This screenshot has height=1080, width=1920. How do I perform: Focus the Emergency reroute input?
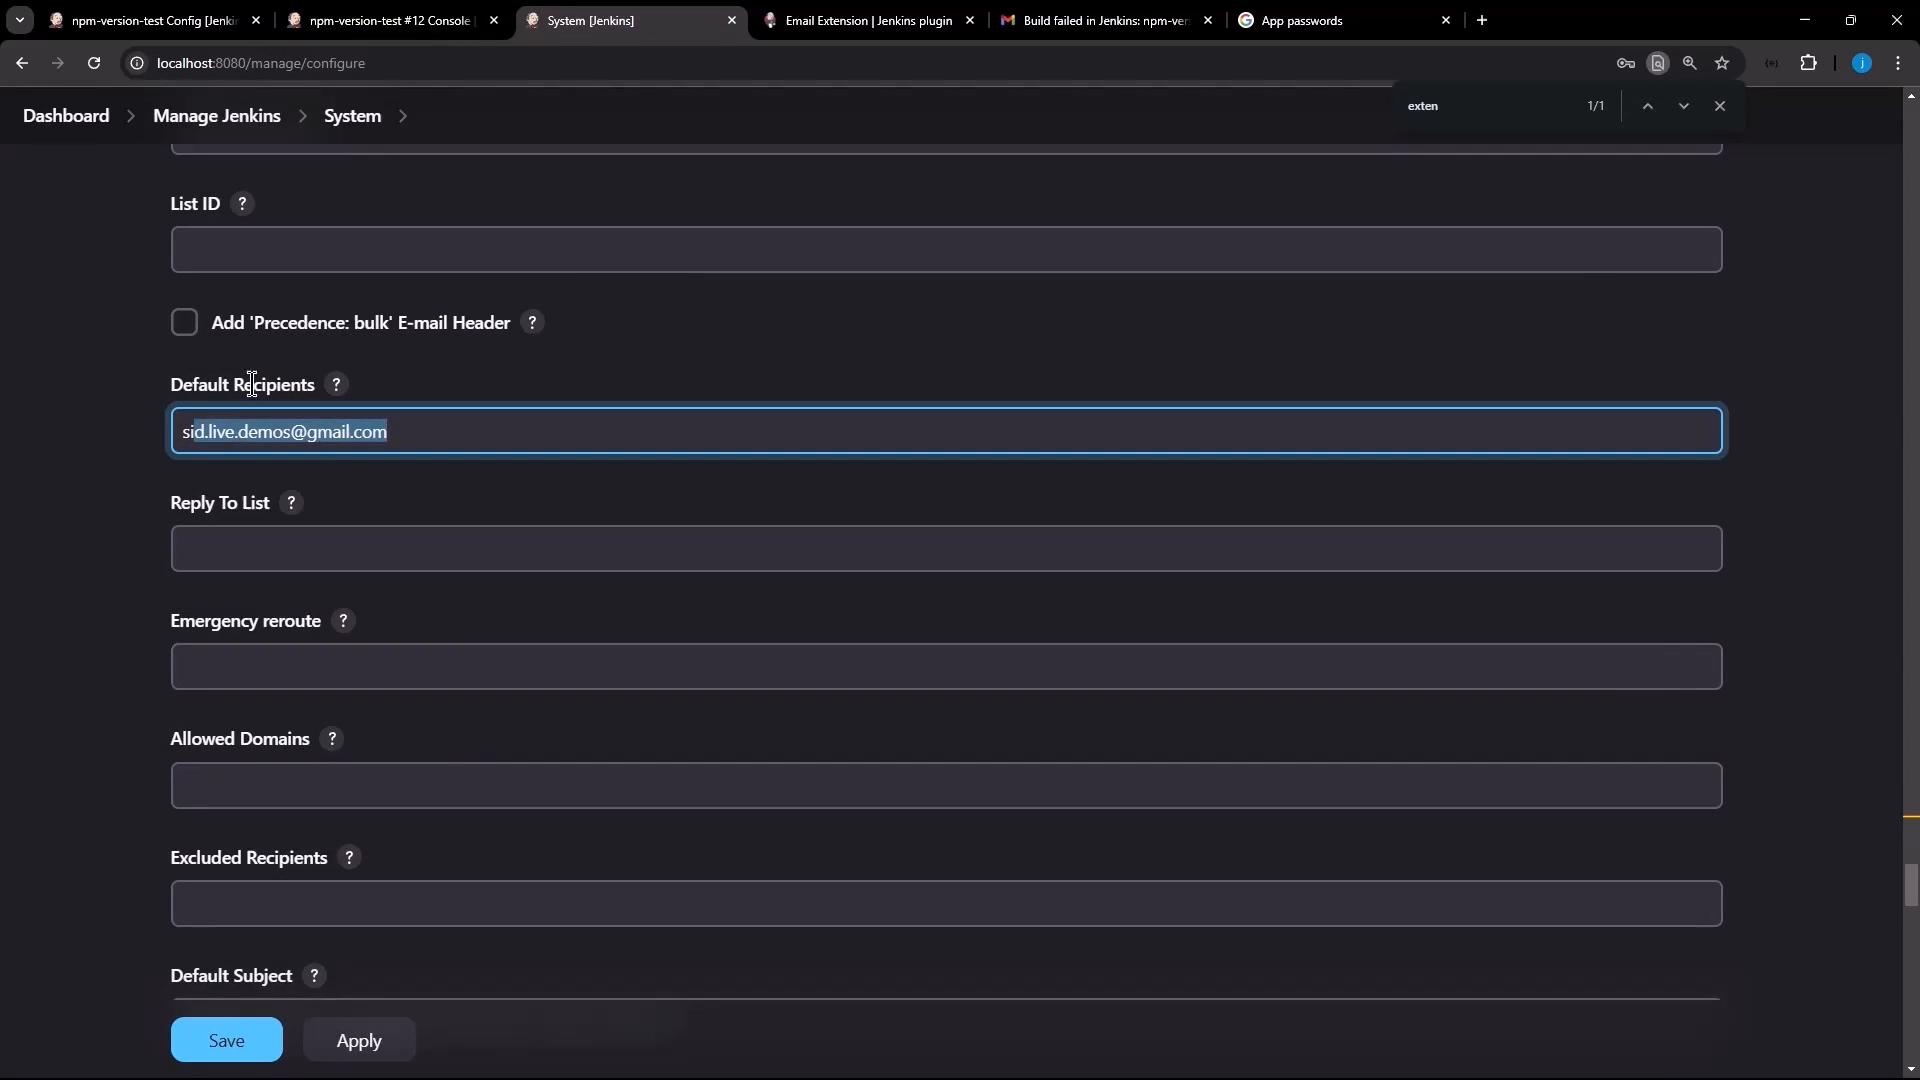946,667
